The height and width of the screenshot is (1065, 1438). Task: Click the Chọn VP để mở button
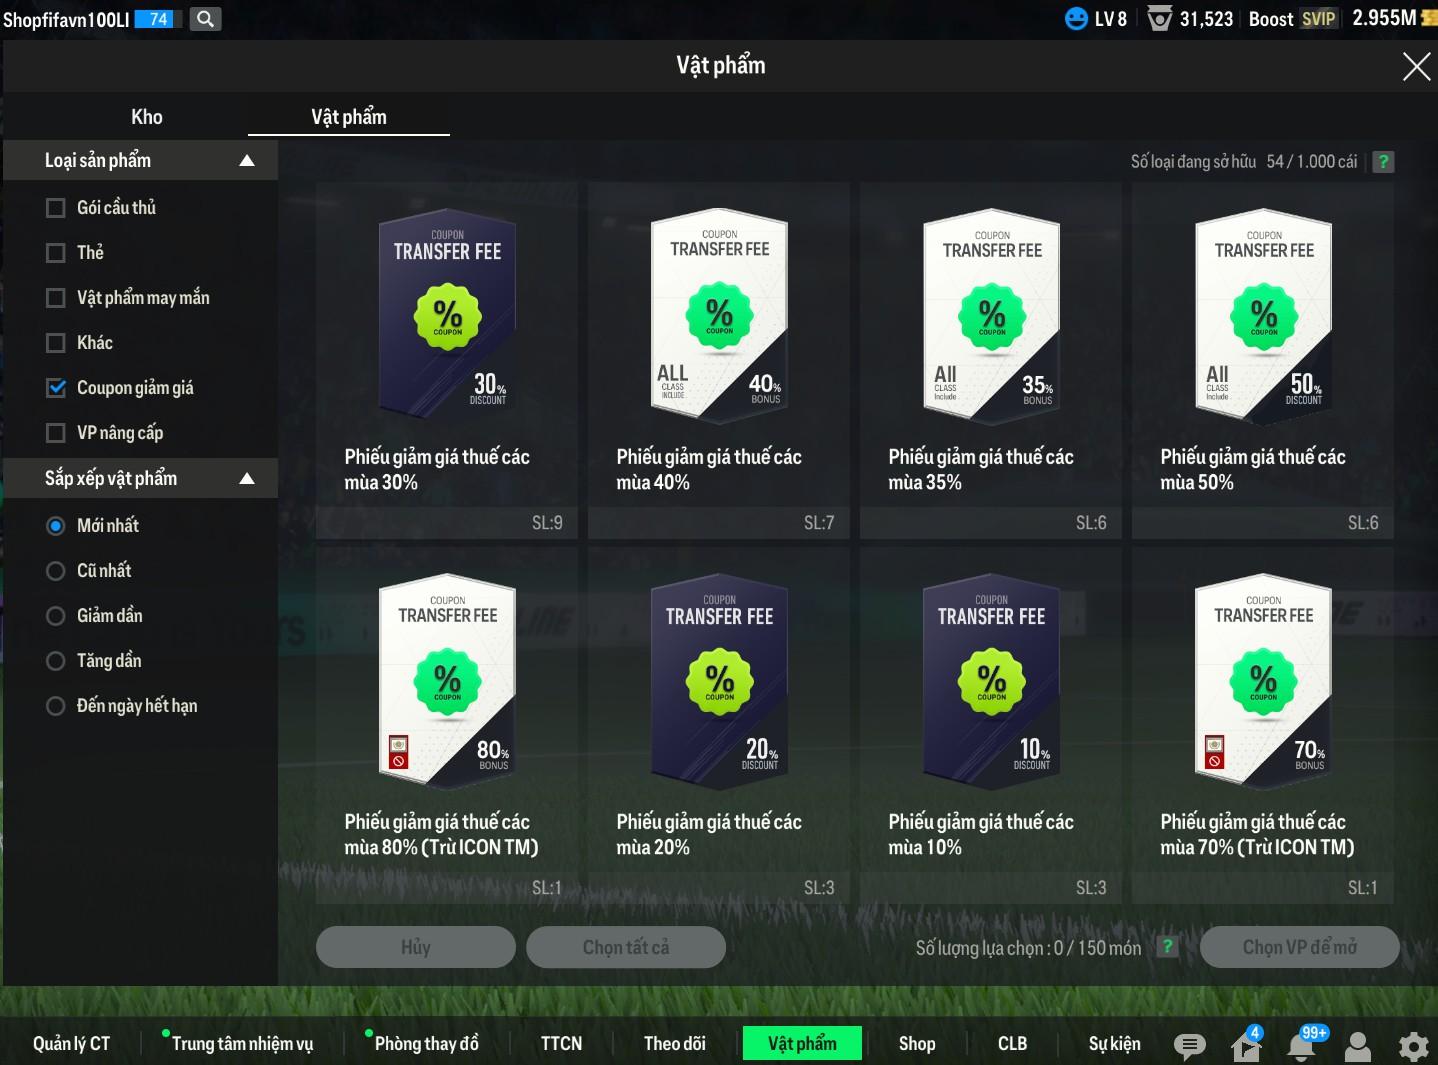coord(1299,947)
